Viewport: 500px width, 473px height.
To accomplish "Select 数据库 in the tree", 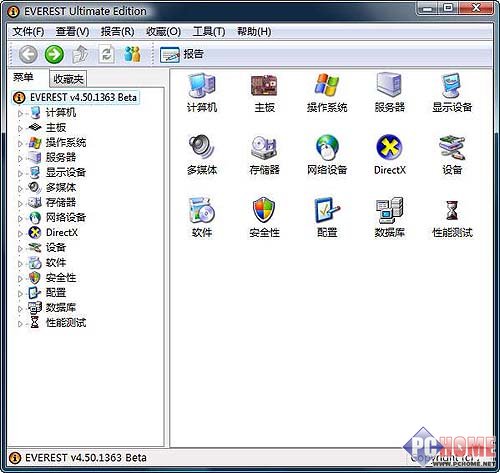I will (x=61, y=307).
